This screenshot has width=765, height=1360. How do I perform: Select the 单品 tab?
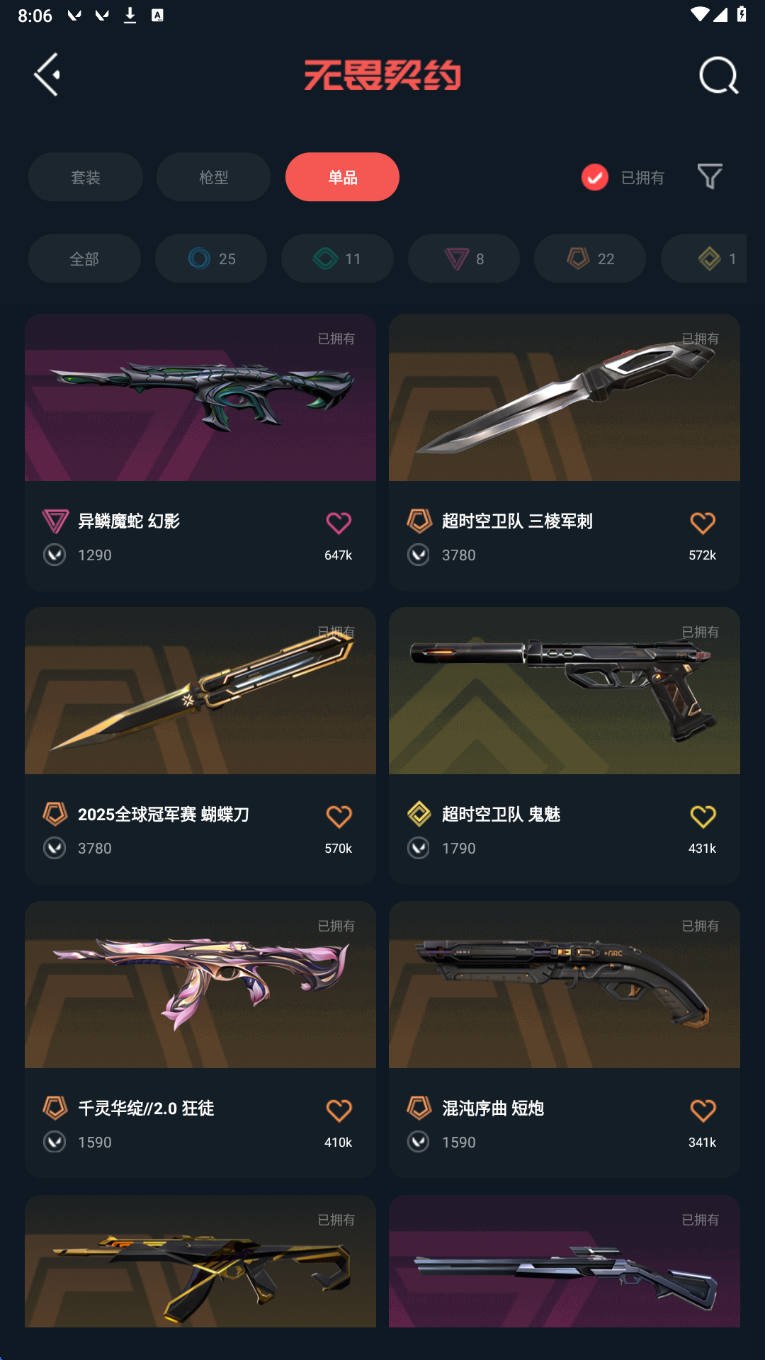(x=342, y=177)
